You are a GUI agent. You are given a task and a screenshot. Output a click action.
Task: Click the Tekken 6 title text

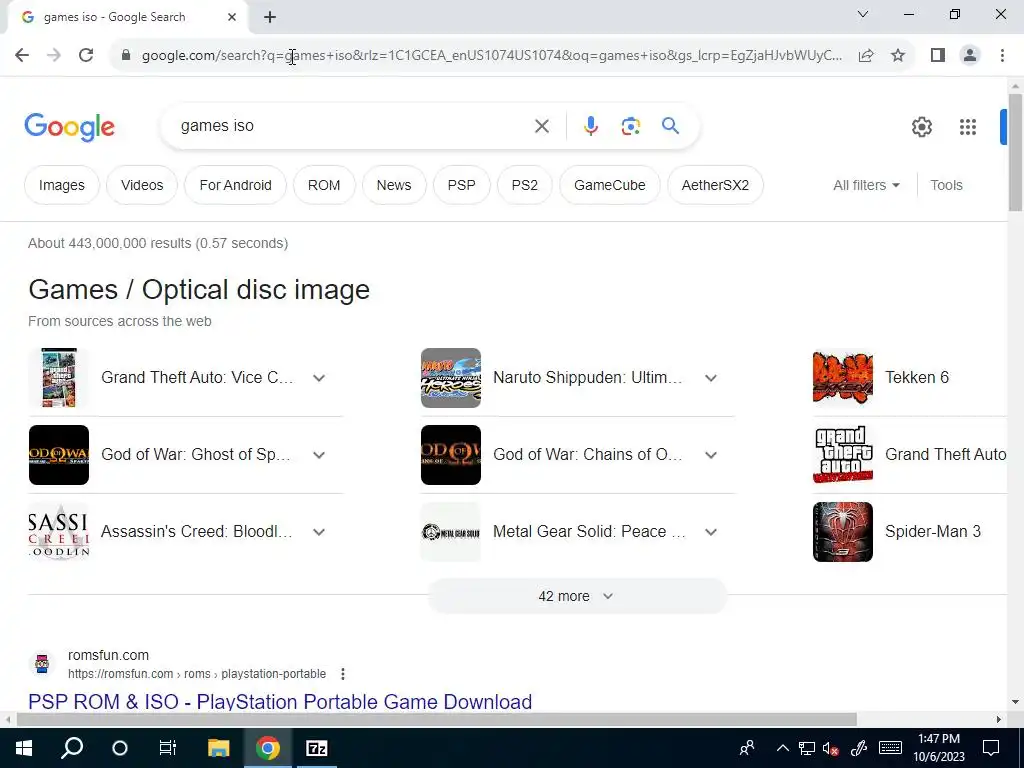(x=917, y=377)
